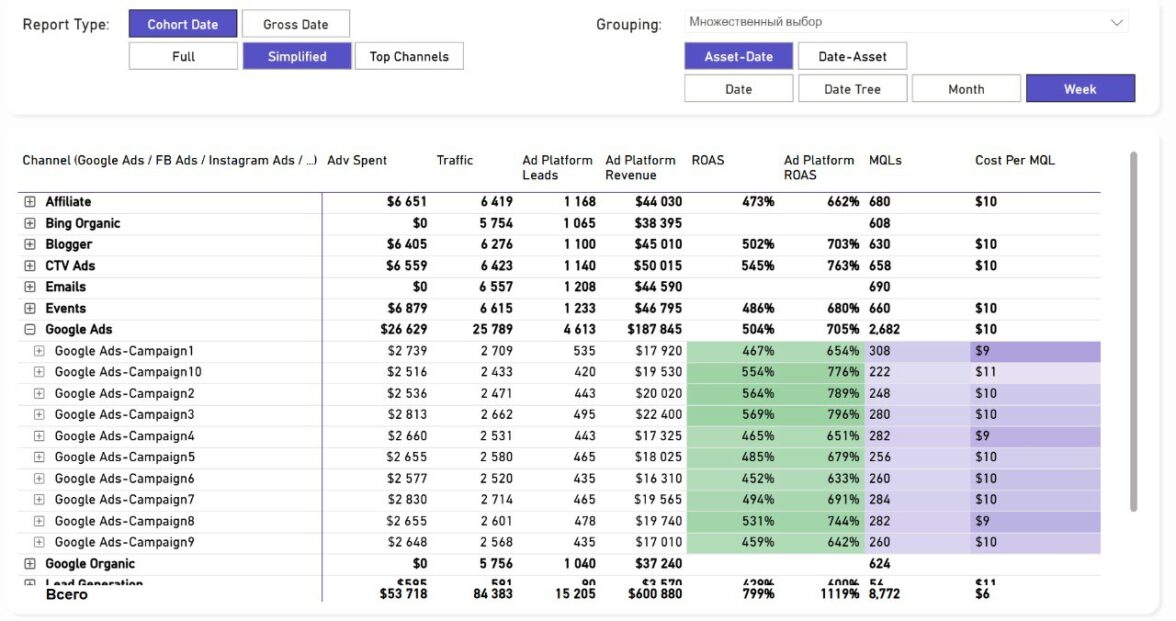
Task: Expand the Google Ads-Campaign9 row
Action: click(x=40, y=542)
